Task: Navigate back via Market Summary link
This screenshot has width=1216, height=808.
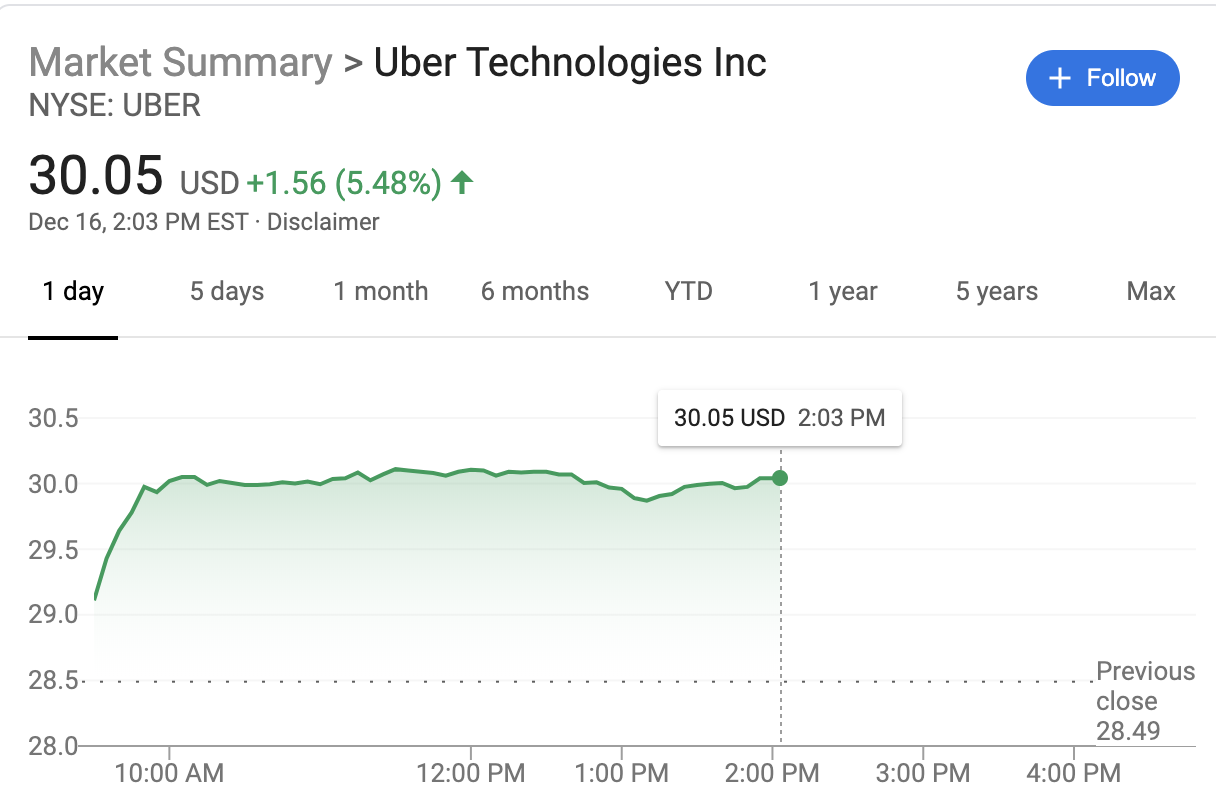Action: pyautogui.click(x=179, y=62)
